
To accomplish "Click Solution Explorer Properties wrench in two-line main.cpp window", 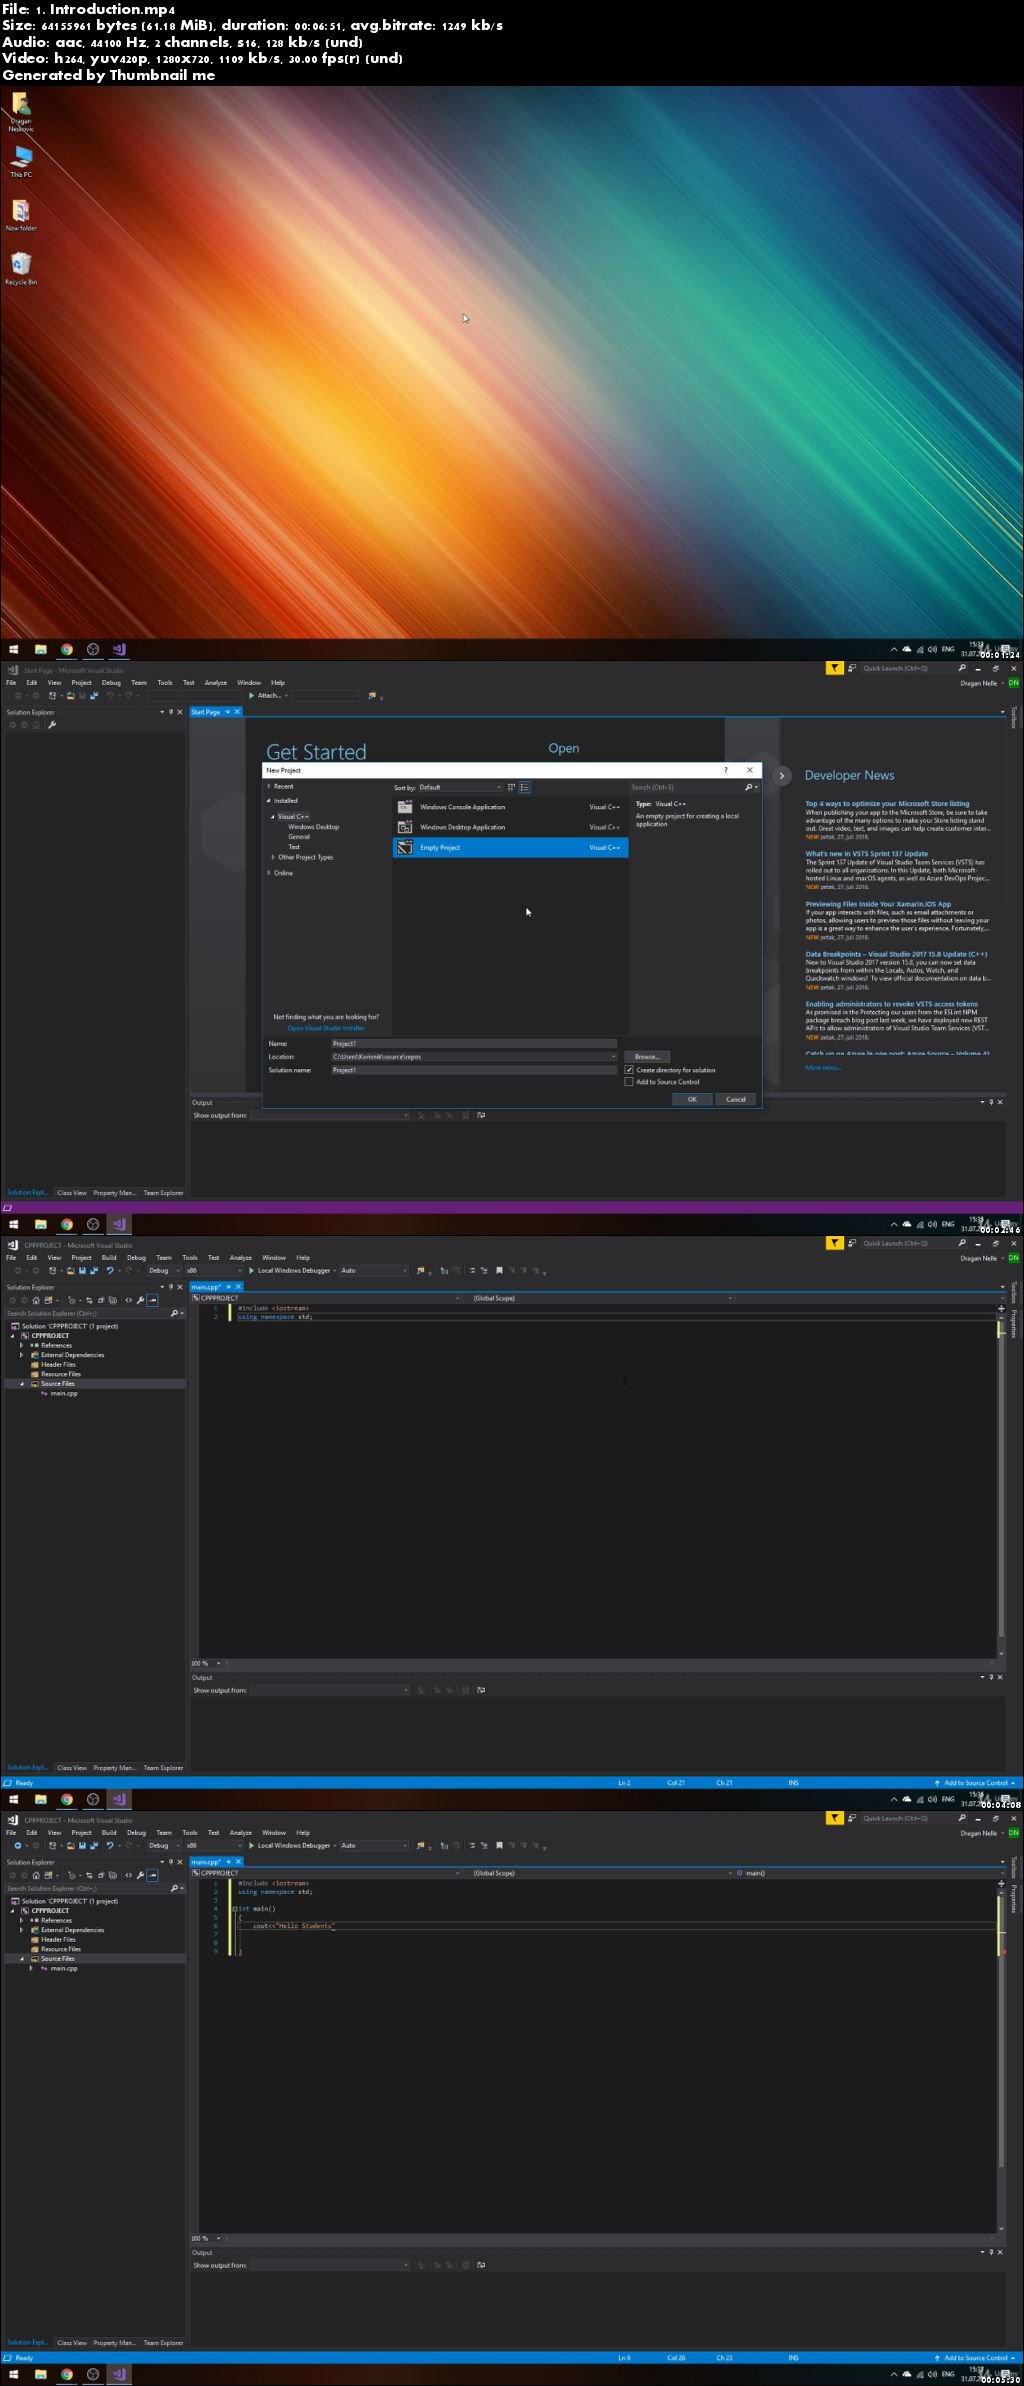I will 140,1300.
